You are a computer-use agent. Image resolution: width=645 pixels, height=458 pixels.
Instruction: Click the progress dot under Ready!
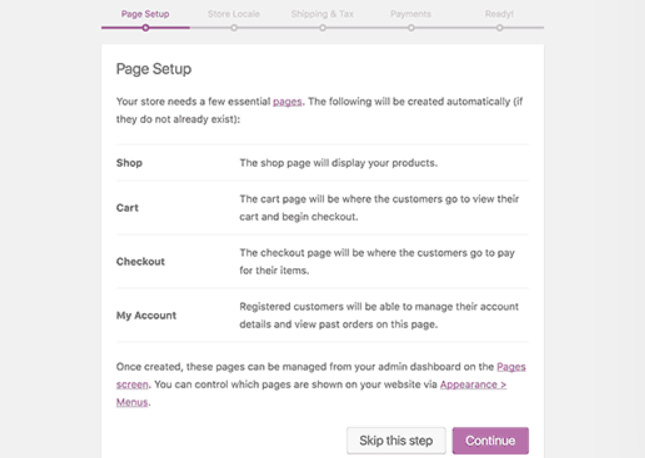tap(499, 28)
